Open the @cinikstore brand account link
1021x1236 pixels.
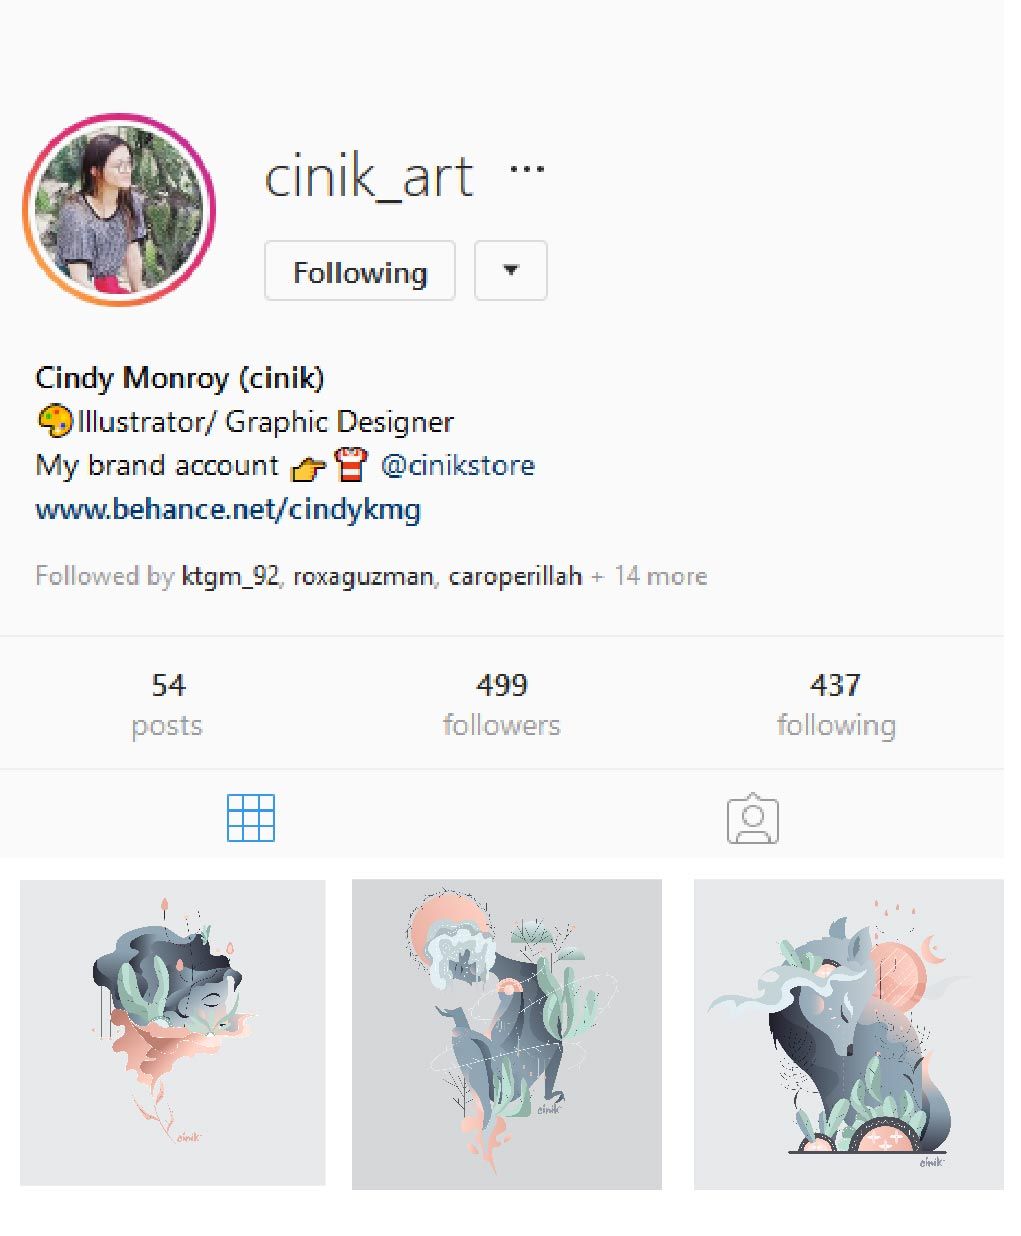(458, 465)
